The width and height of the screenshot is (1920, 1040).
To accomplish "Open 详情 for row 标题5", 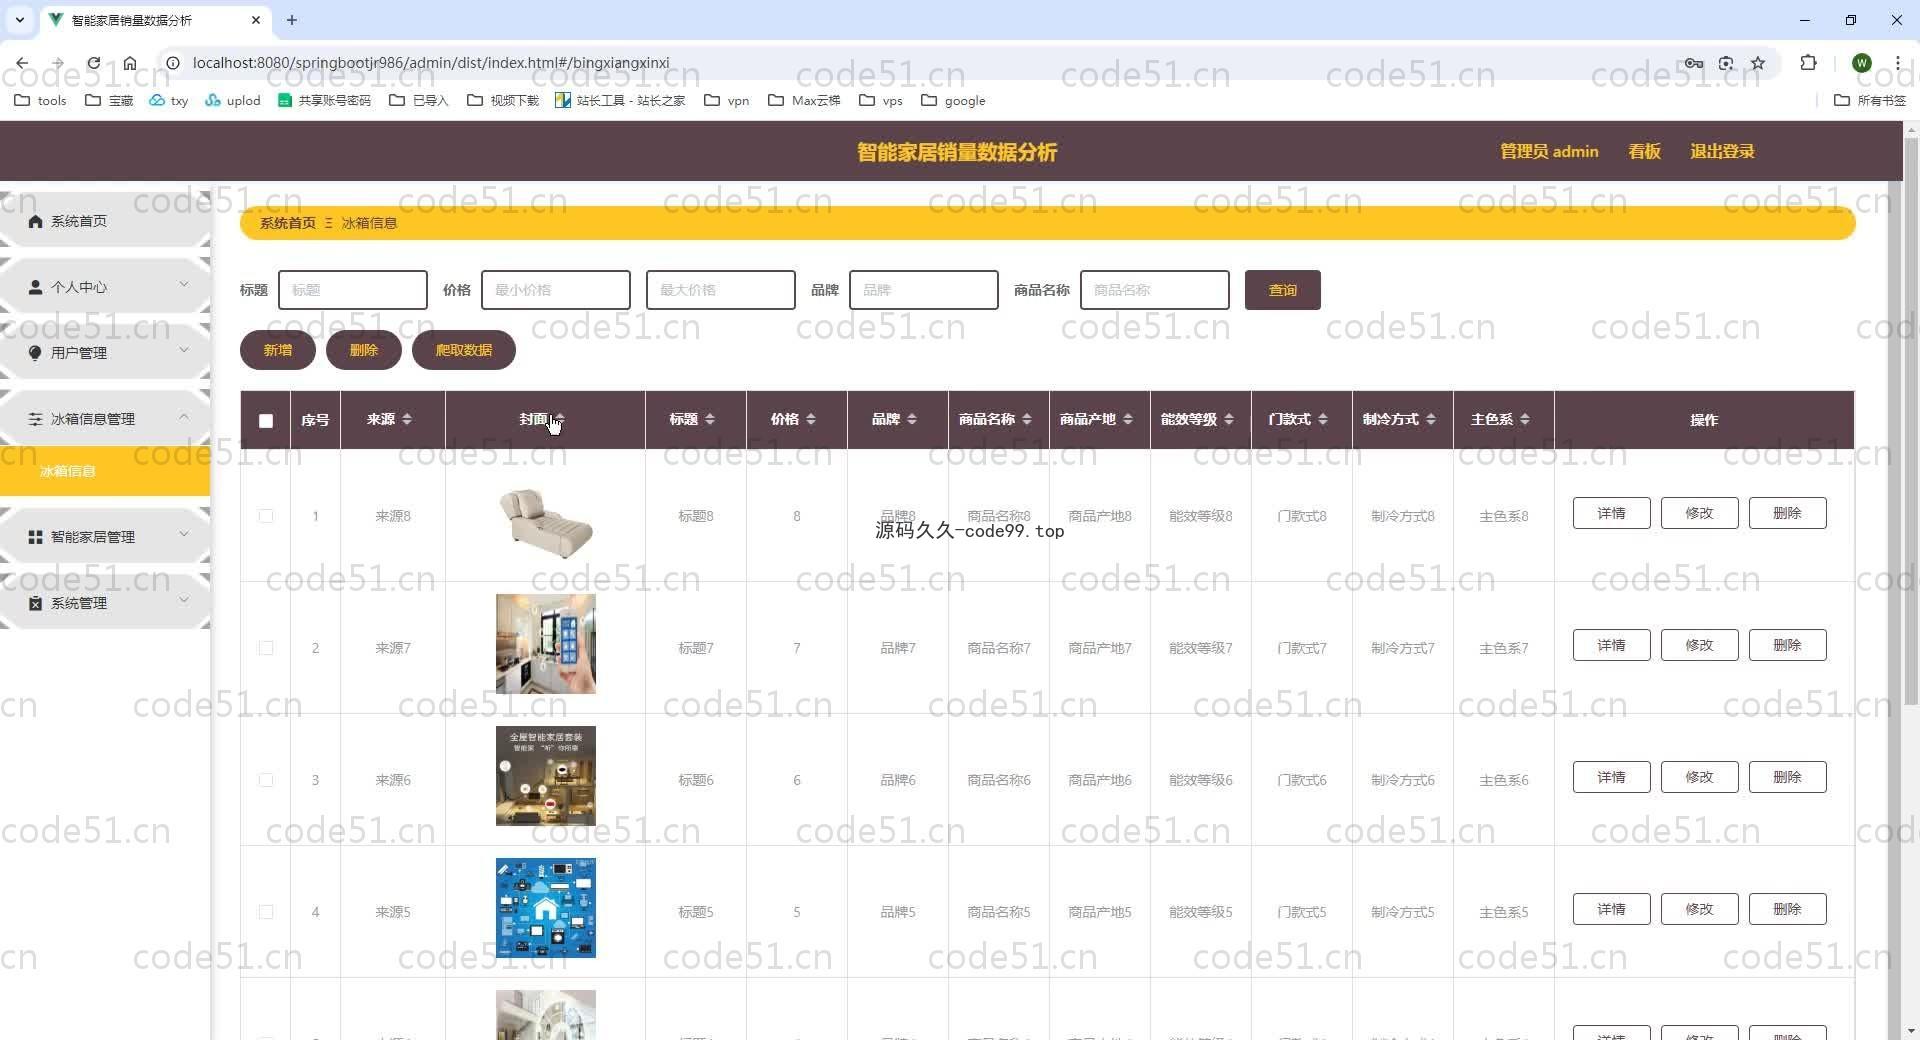I will pyautogui.click(x=1611, y=909).
